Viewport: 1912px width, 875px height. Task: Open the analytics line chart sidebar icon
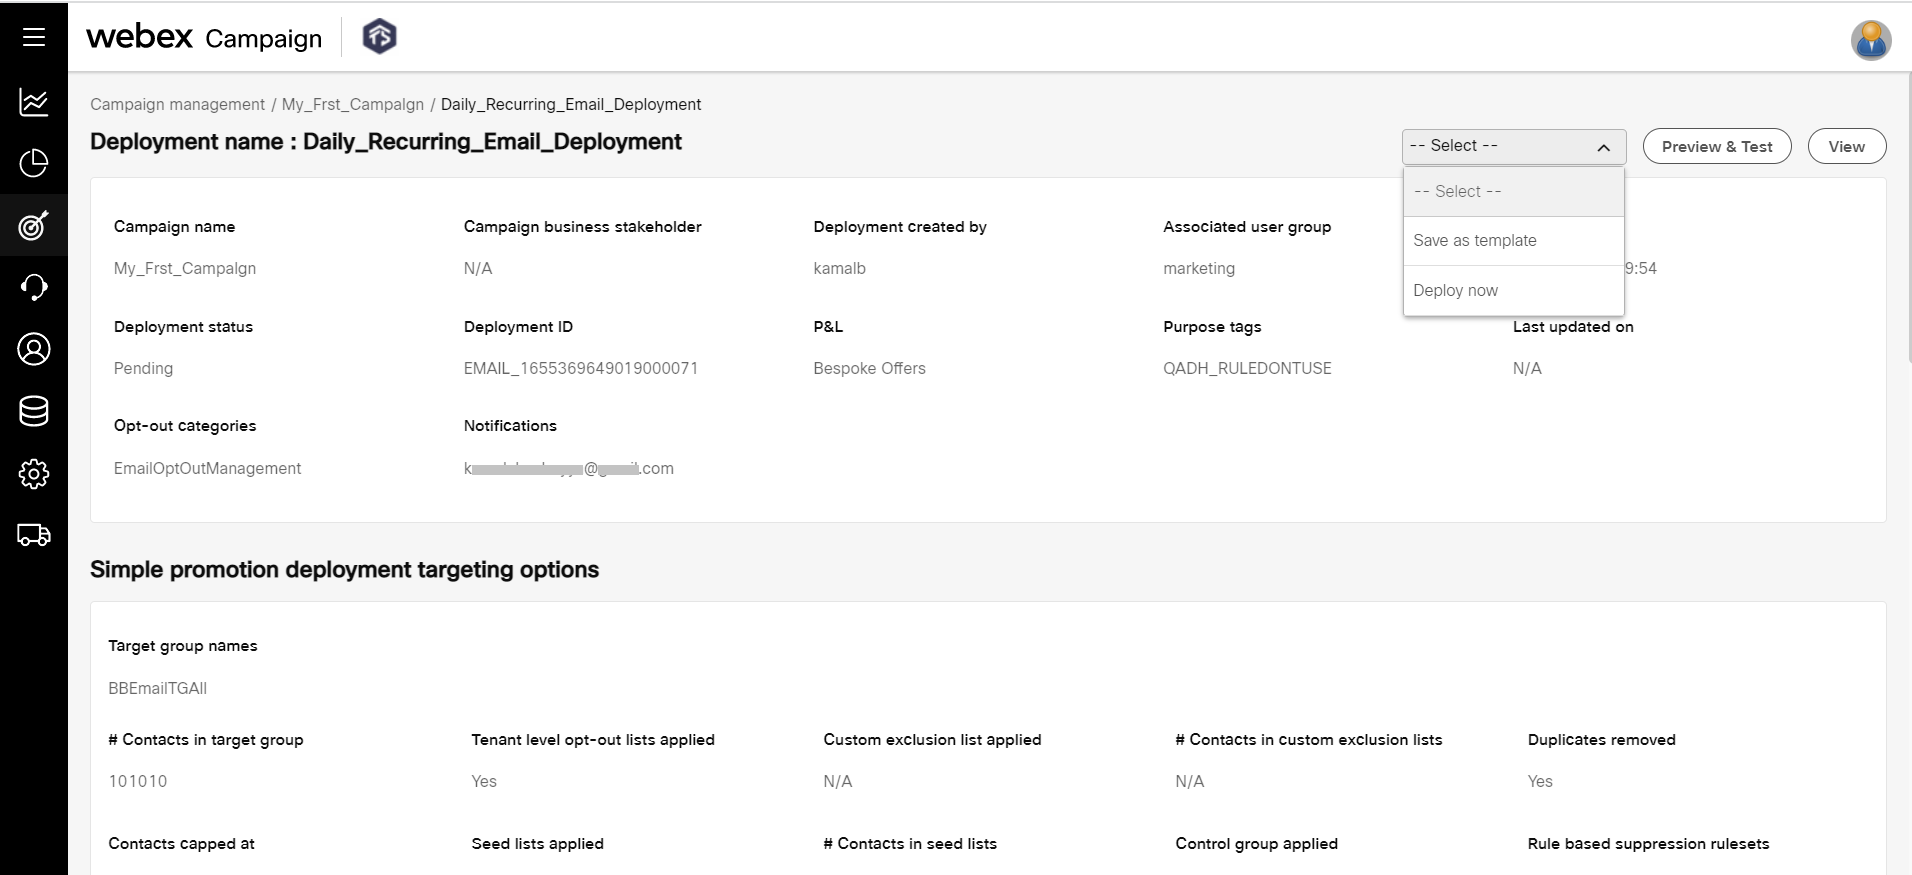tap(34, 102)
